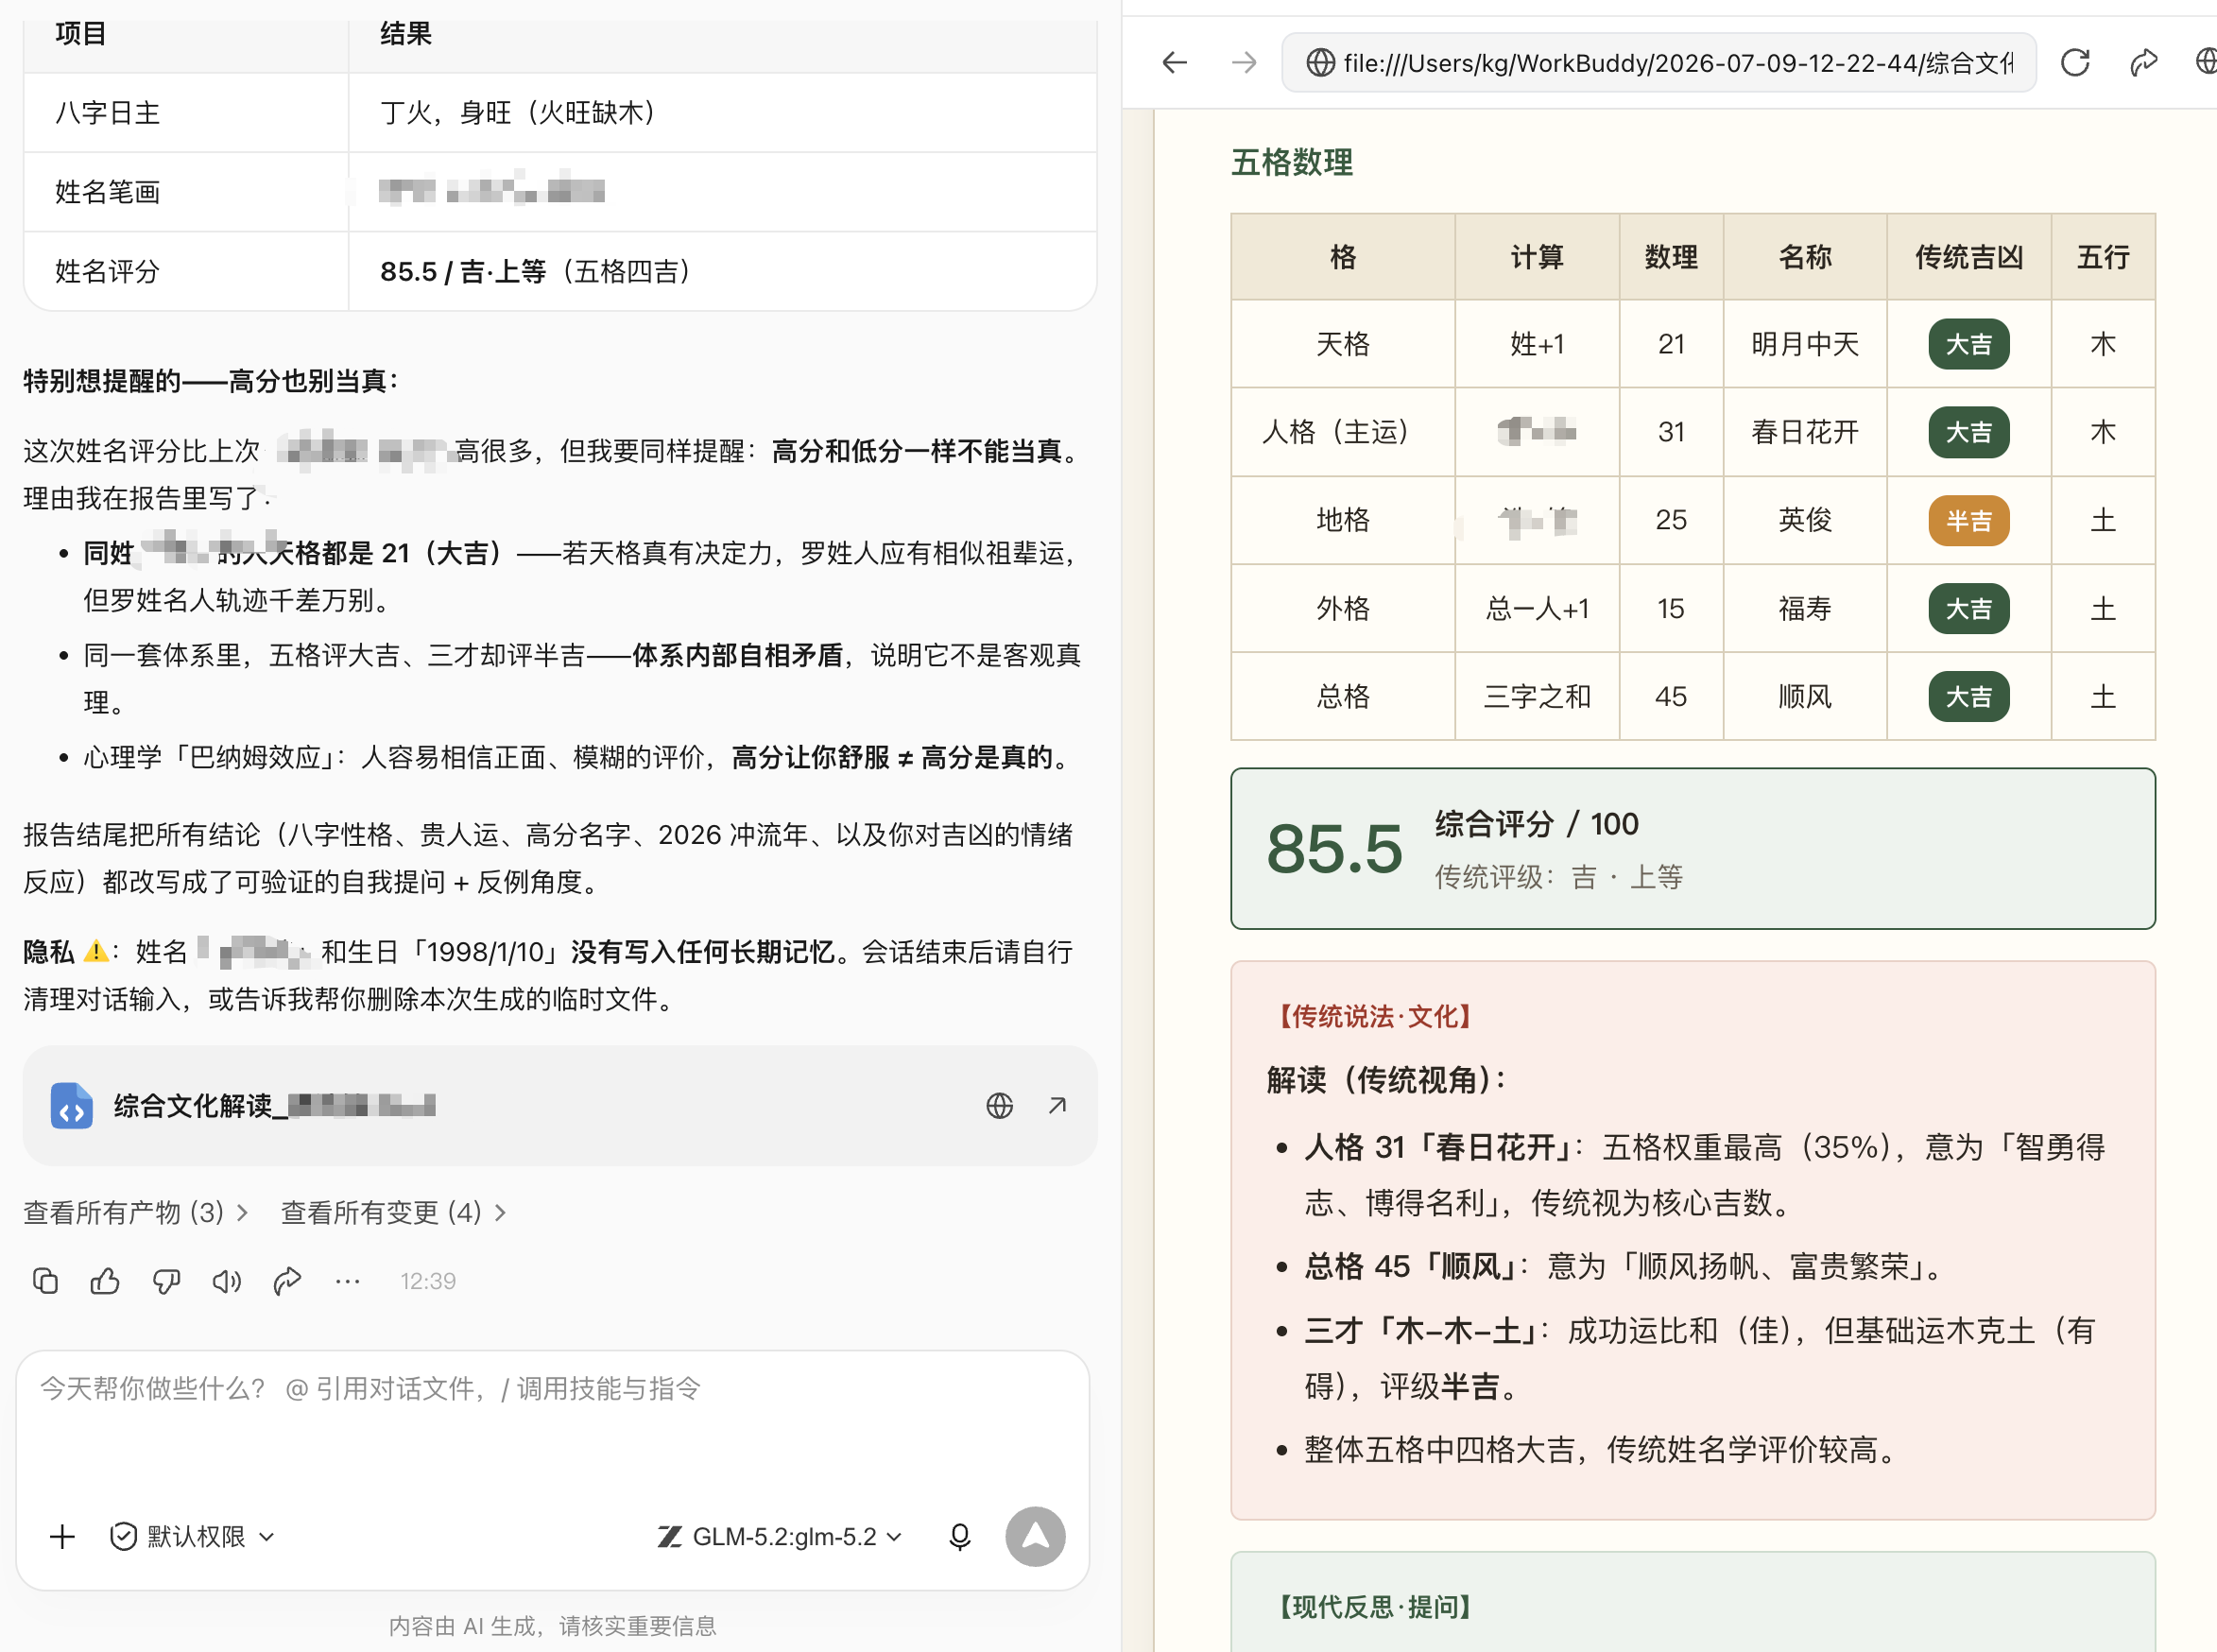Viewport: 2217px width, 1652px height.
Task: Click the file URL address bar
Action: click(1658, 63)
